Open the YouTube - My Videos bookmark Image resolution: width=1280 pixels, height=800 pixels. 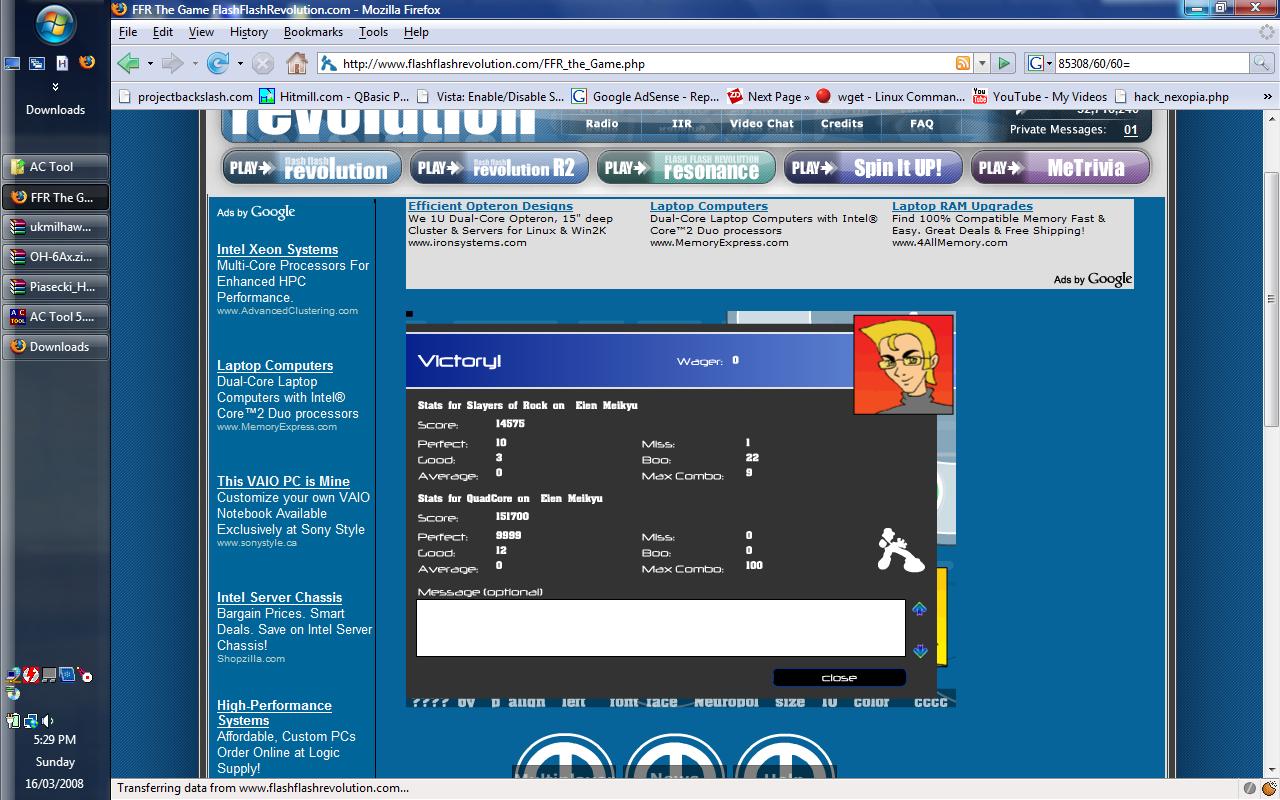[x=1039, y=96]
